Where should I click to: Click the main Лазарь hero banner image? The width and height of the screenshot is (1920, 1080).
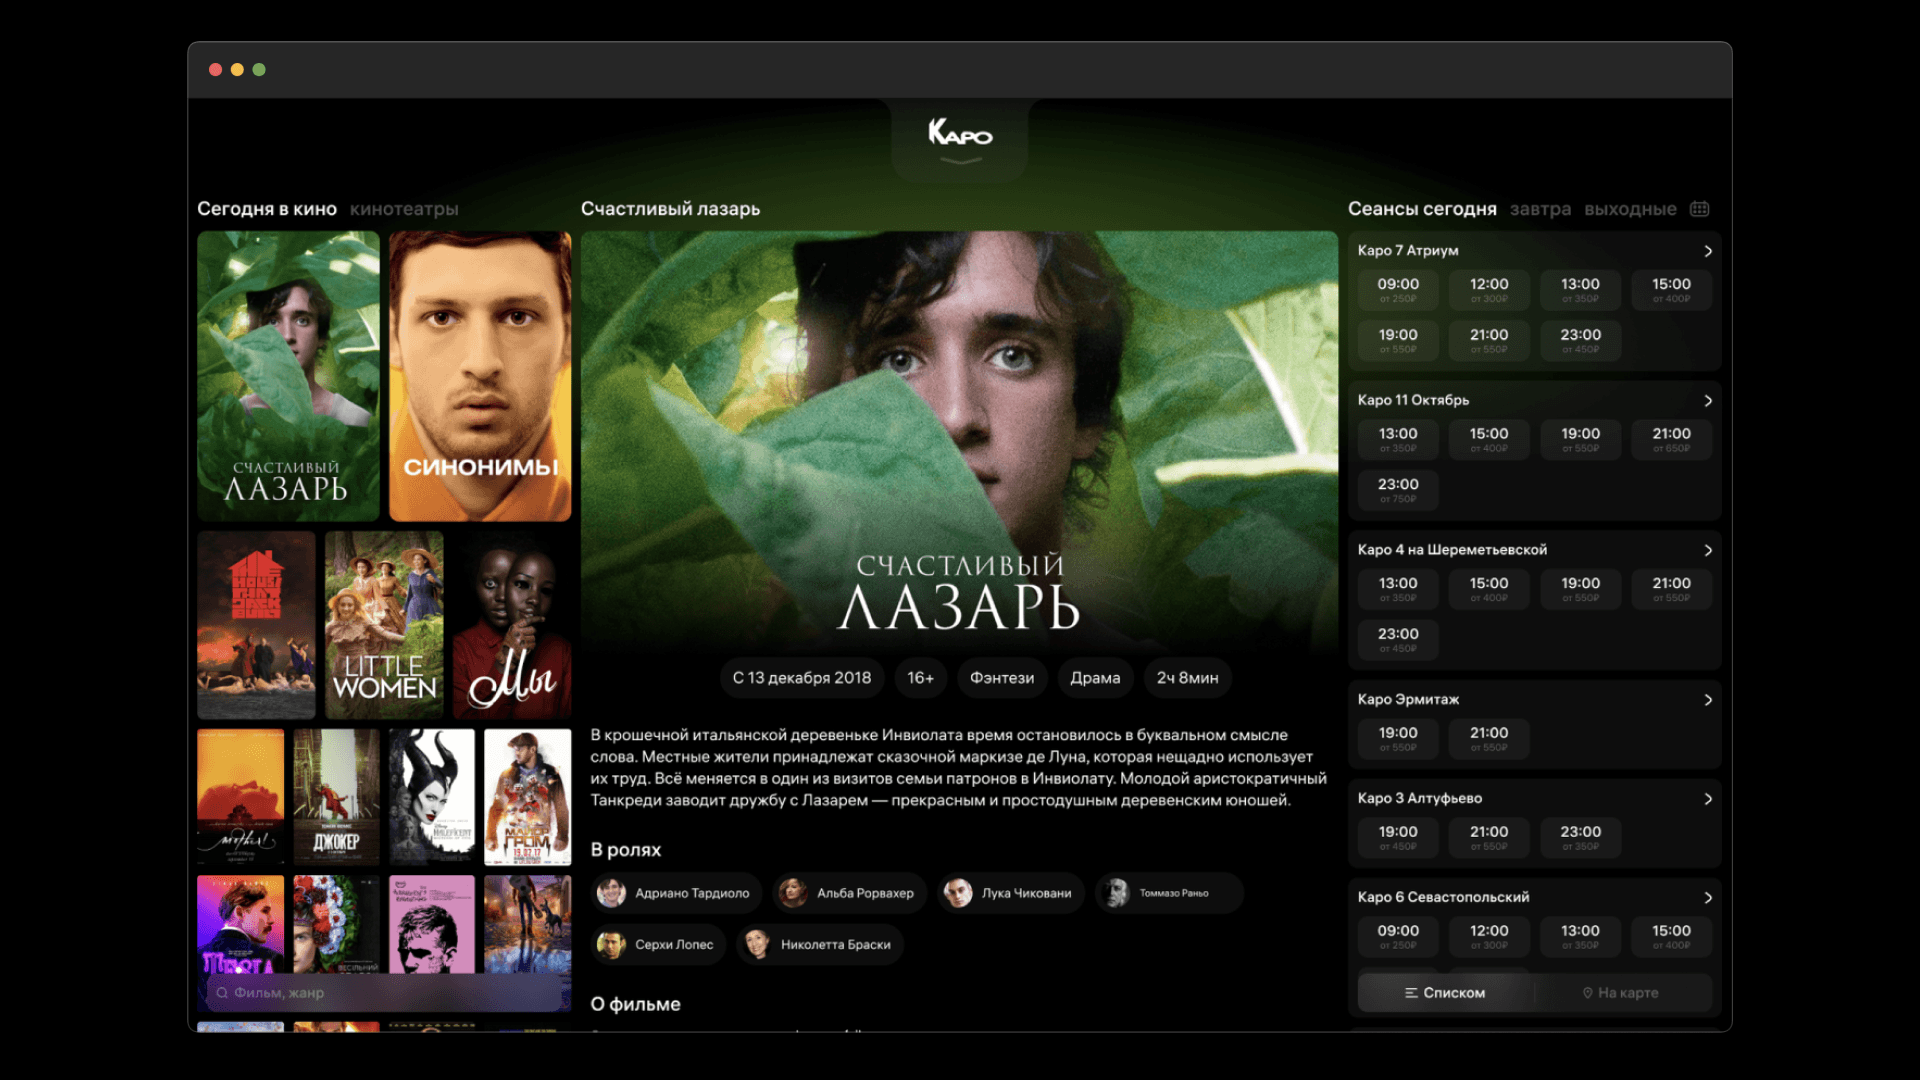tap(959, 440)
